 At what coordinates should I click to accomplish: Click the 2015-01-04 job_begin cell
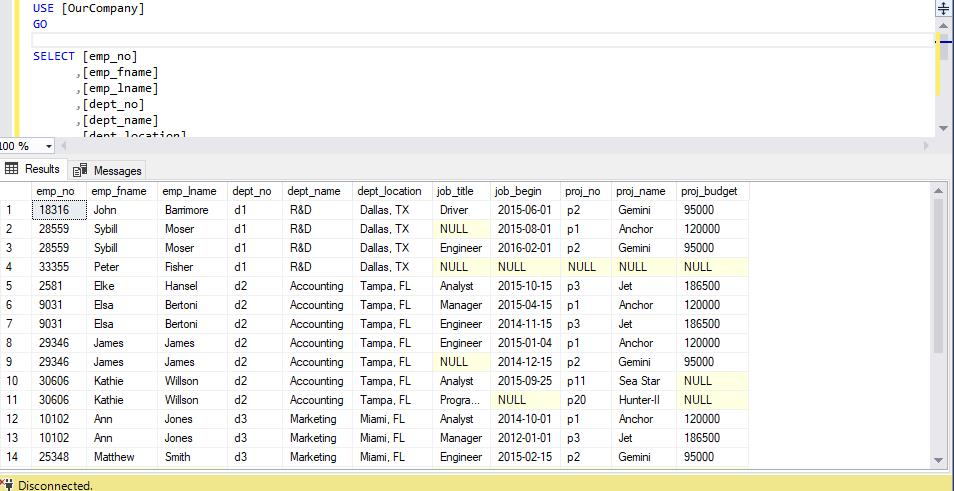pos(526,343)
